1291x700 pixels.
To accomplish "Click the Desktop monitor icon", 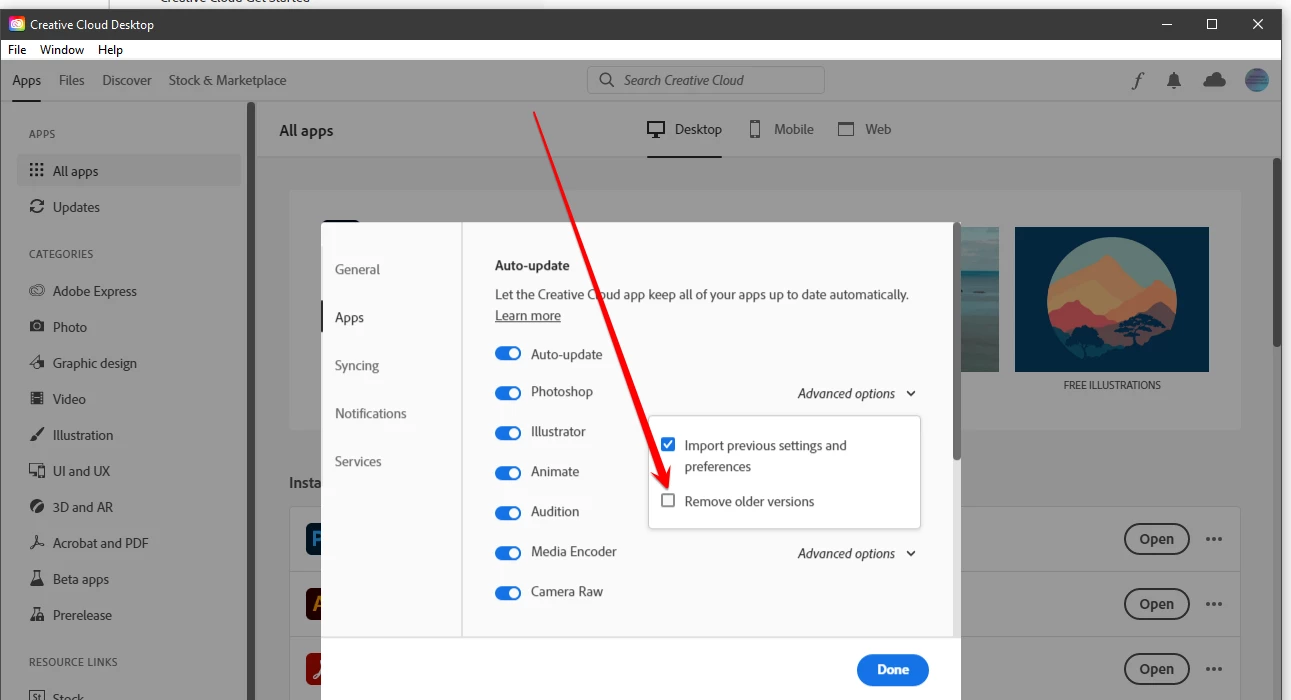I will click(x=656, y=129).
